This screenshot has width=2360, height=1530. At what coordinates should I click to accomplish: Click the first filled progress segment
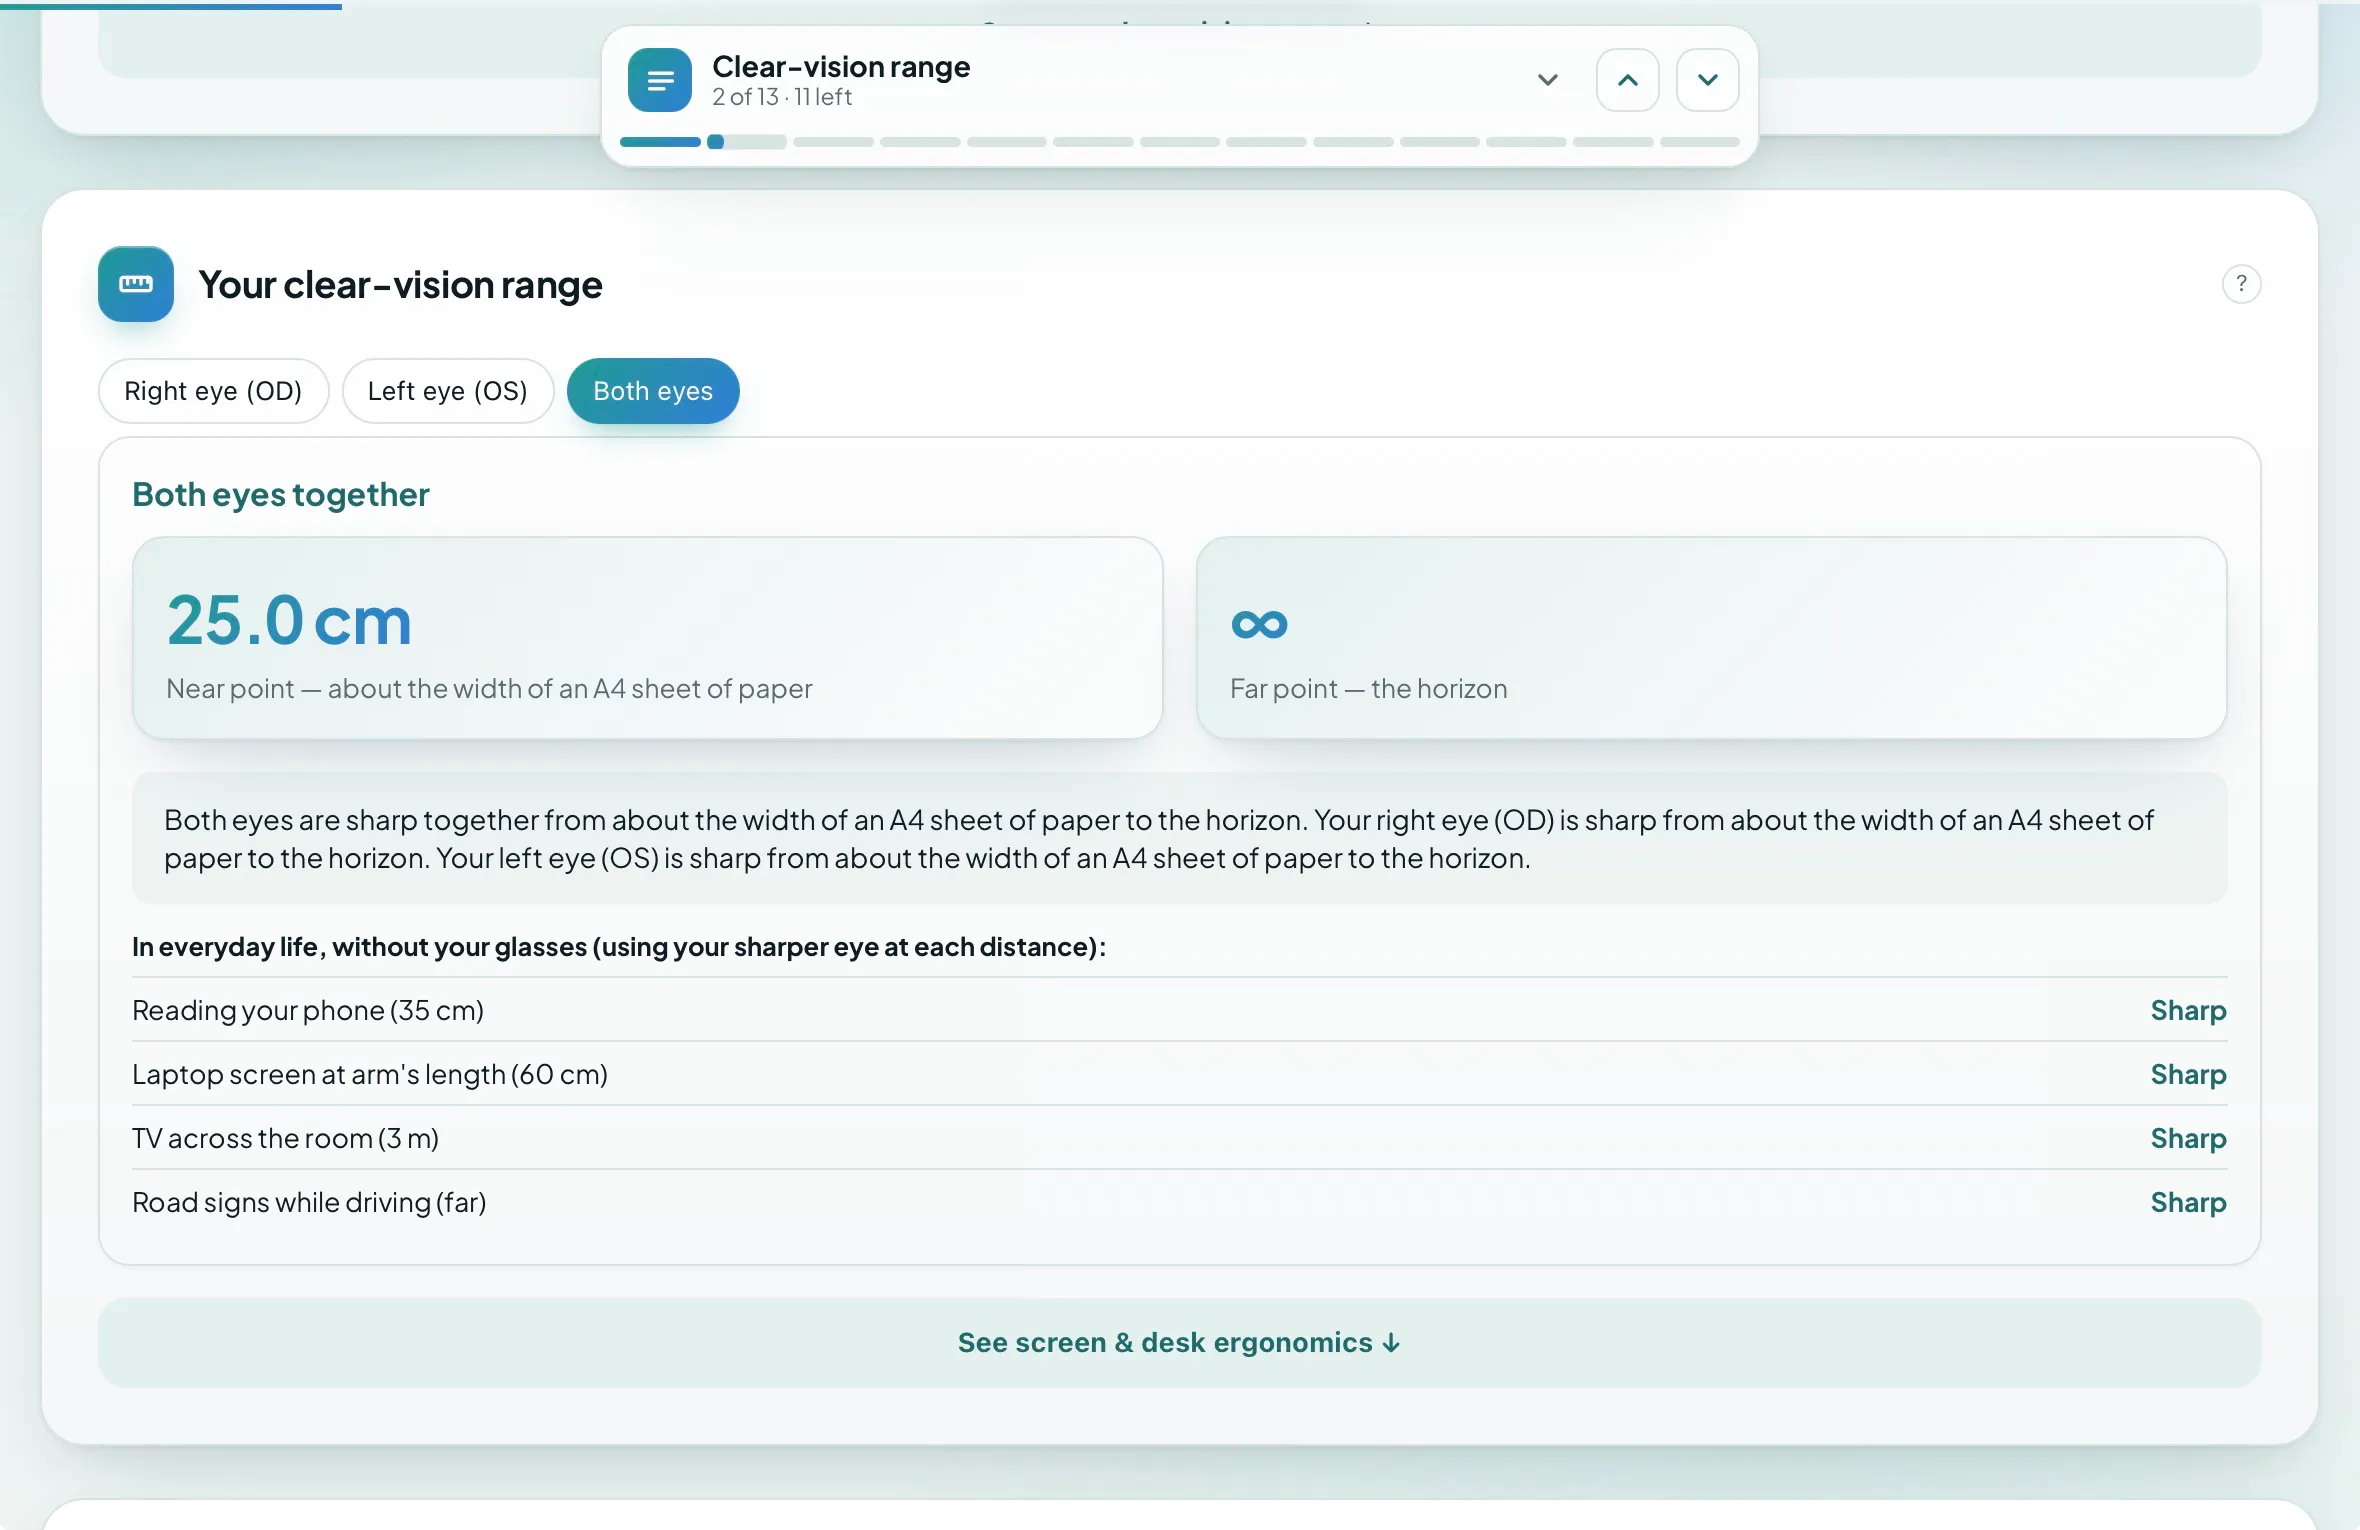660,142
